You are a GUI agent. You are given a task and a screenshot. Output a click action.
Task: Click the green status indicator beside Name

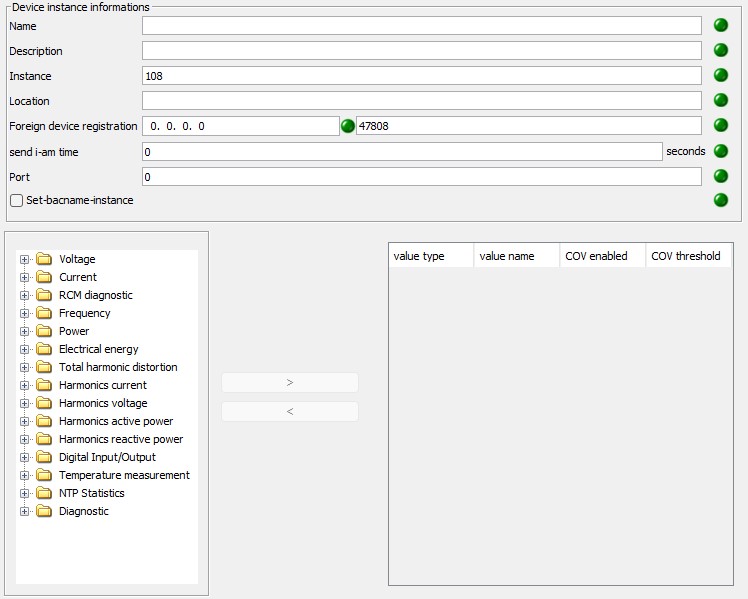tap(720, 25)
